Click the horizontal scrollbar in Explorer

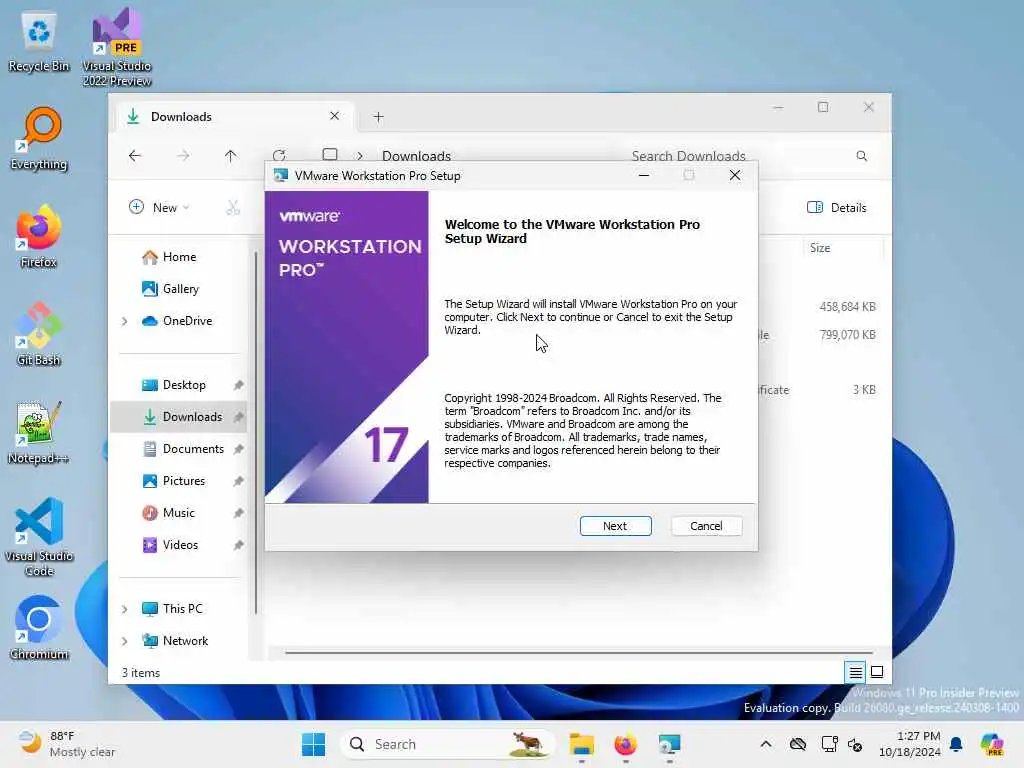click(x=579, y=652)
